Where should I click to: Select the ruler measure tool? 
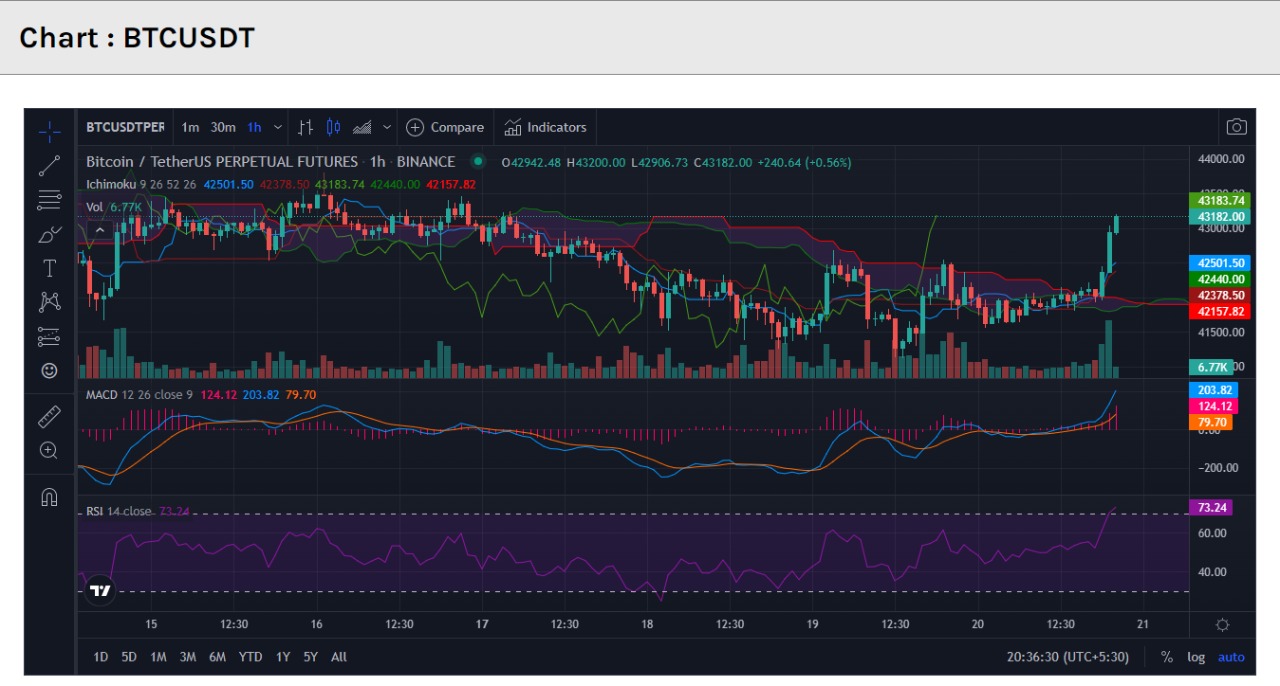pyautogui.click(x=49, y=416)
